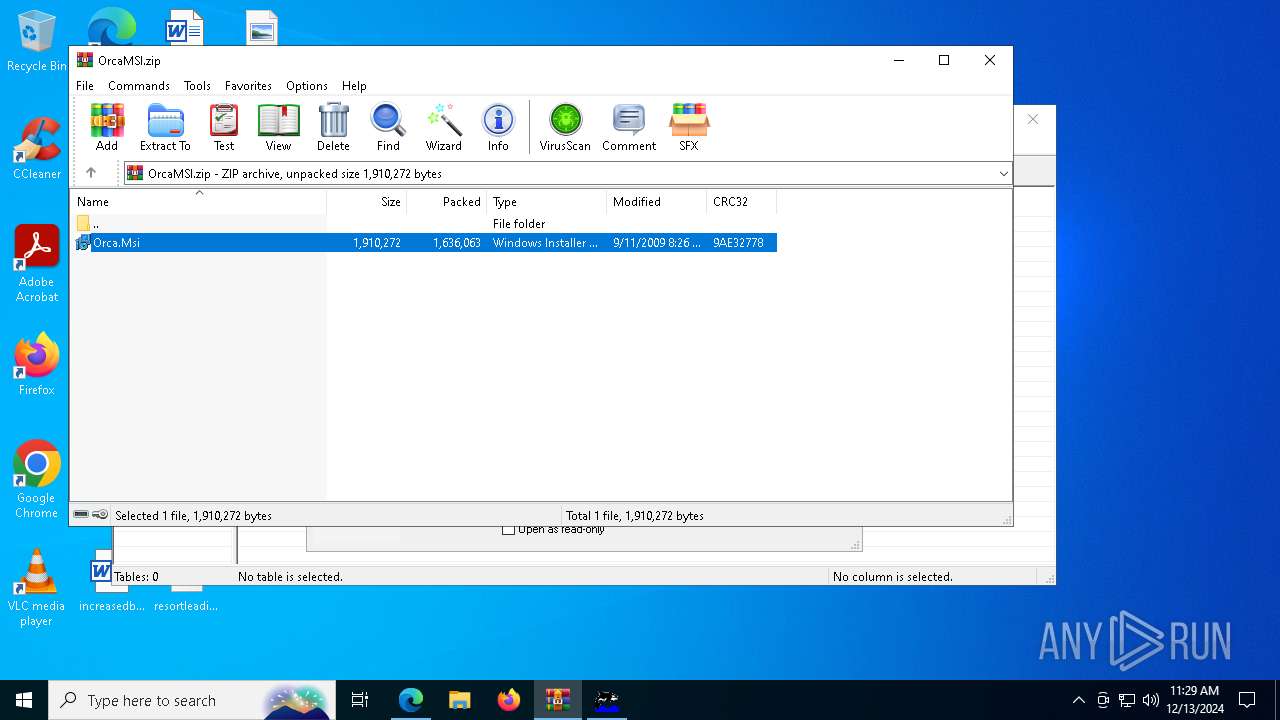Close the background Orca window

click(1033, 119)
